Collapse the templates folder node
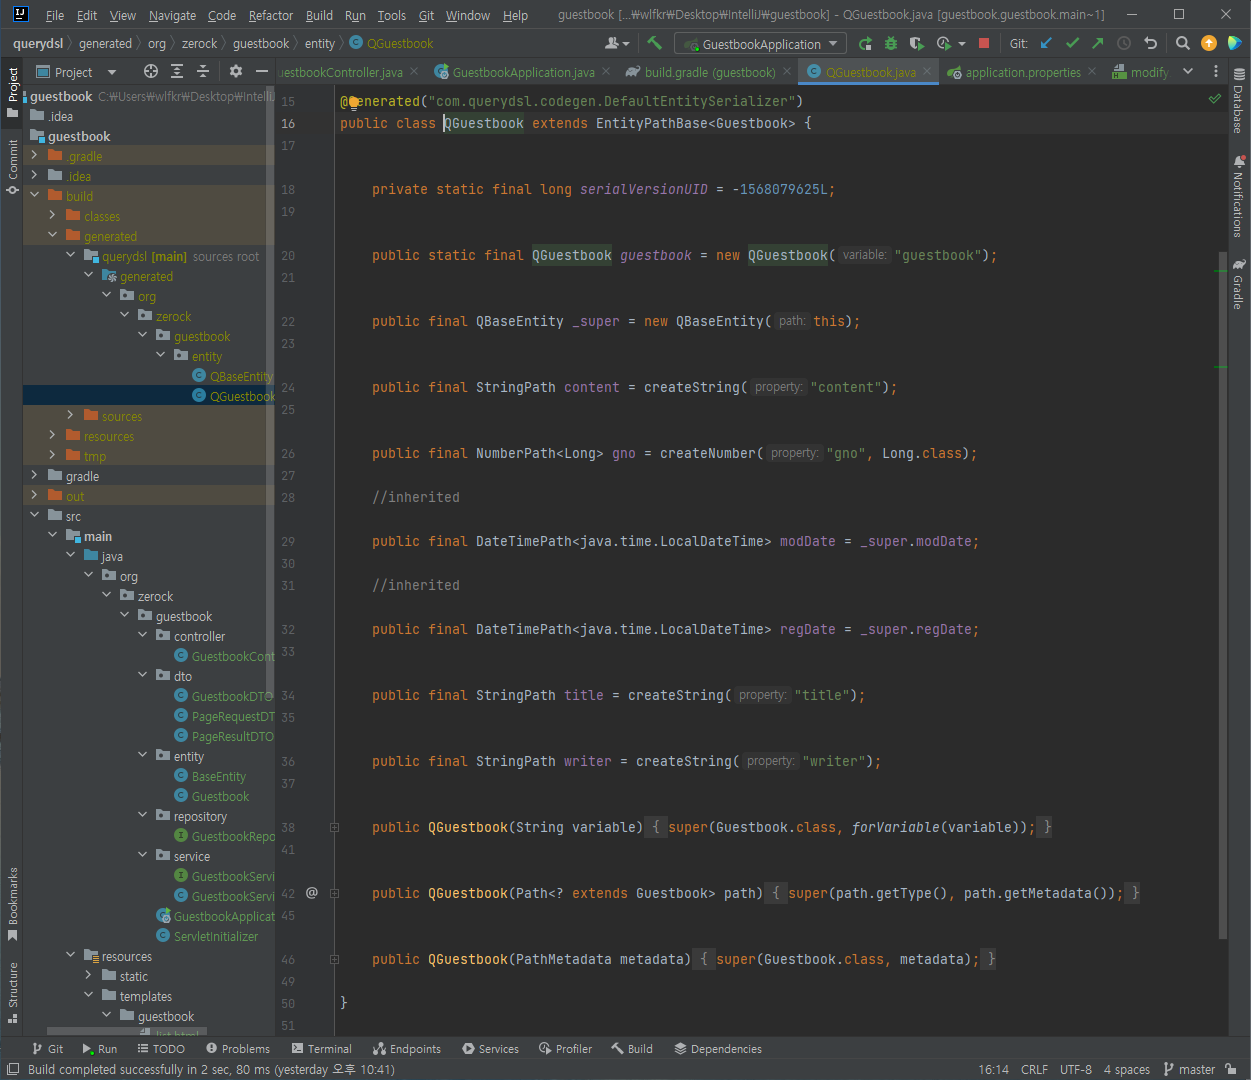 point(89,996)
